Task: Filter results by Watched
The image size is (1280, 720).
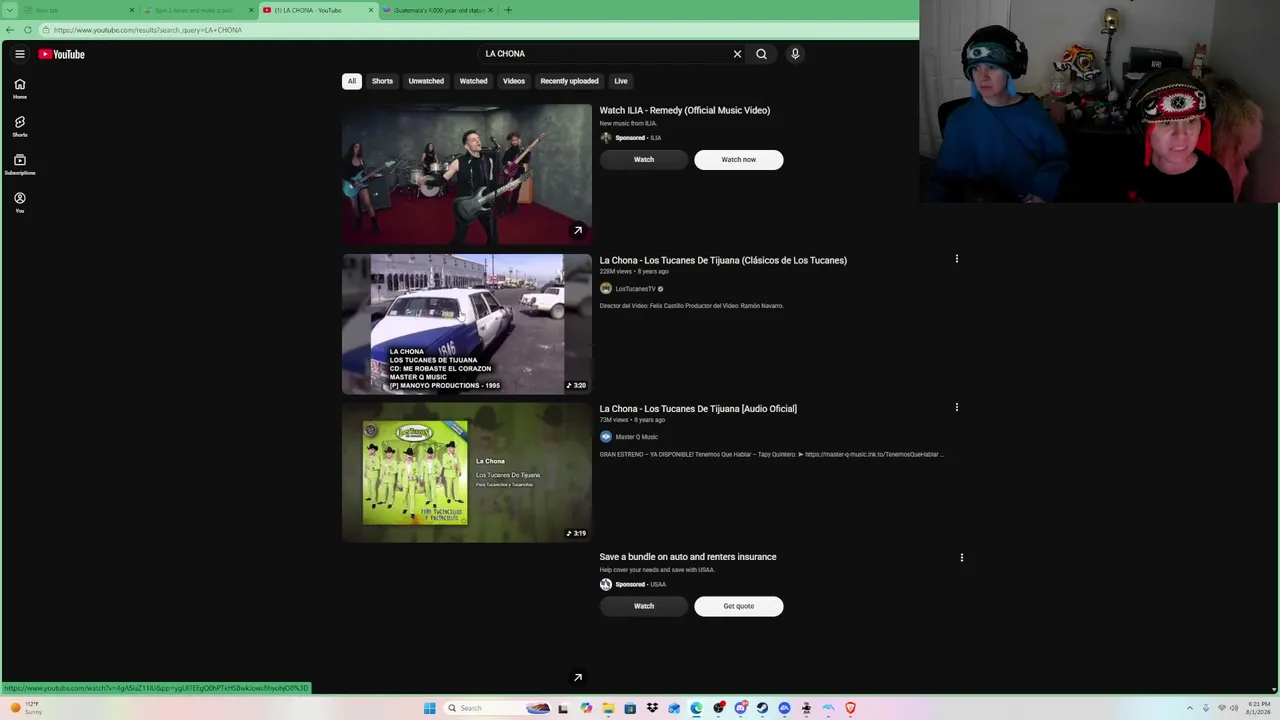Action: click(473, 81)
